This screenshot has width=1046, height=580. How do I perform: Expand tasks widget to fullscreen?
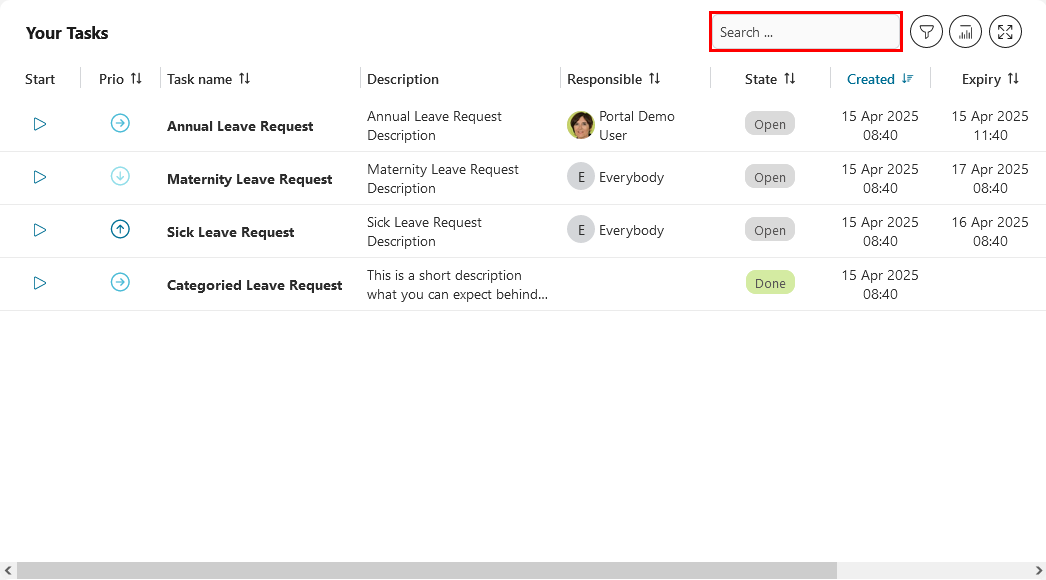coord(1005,32)
